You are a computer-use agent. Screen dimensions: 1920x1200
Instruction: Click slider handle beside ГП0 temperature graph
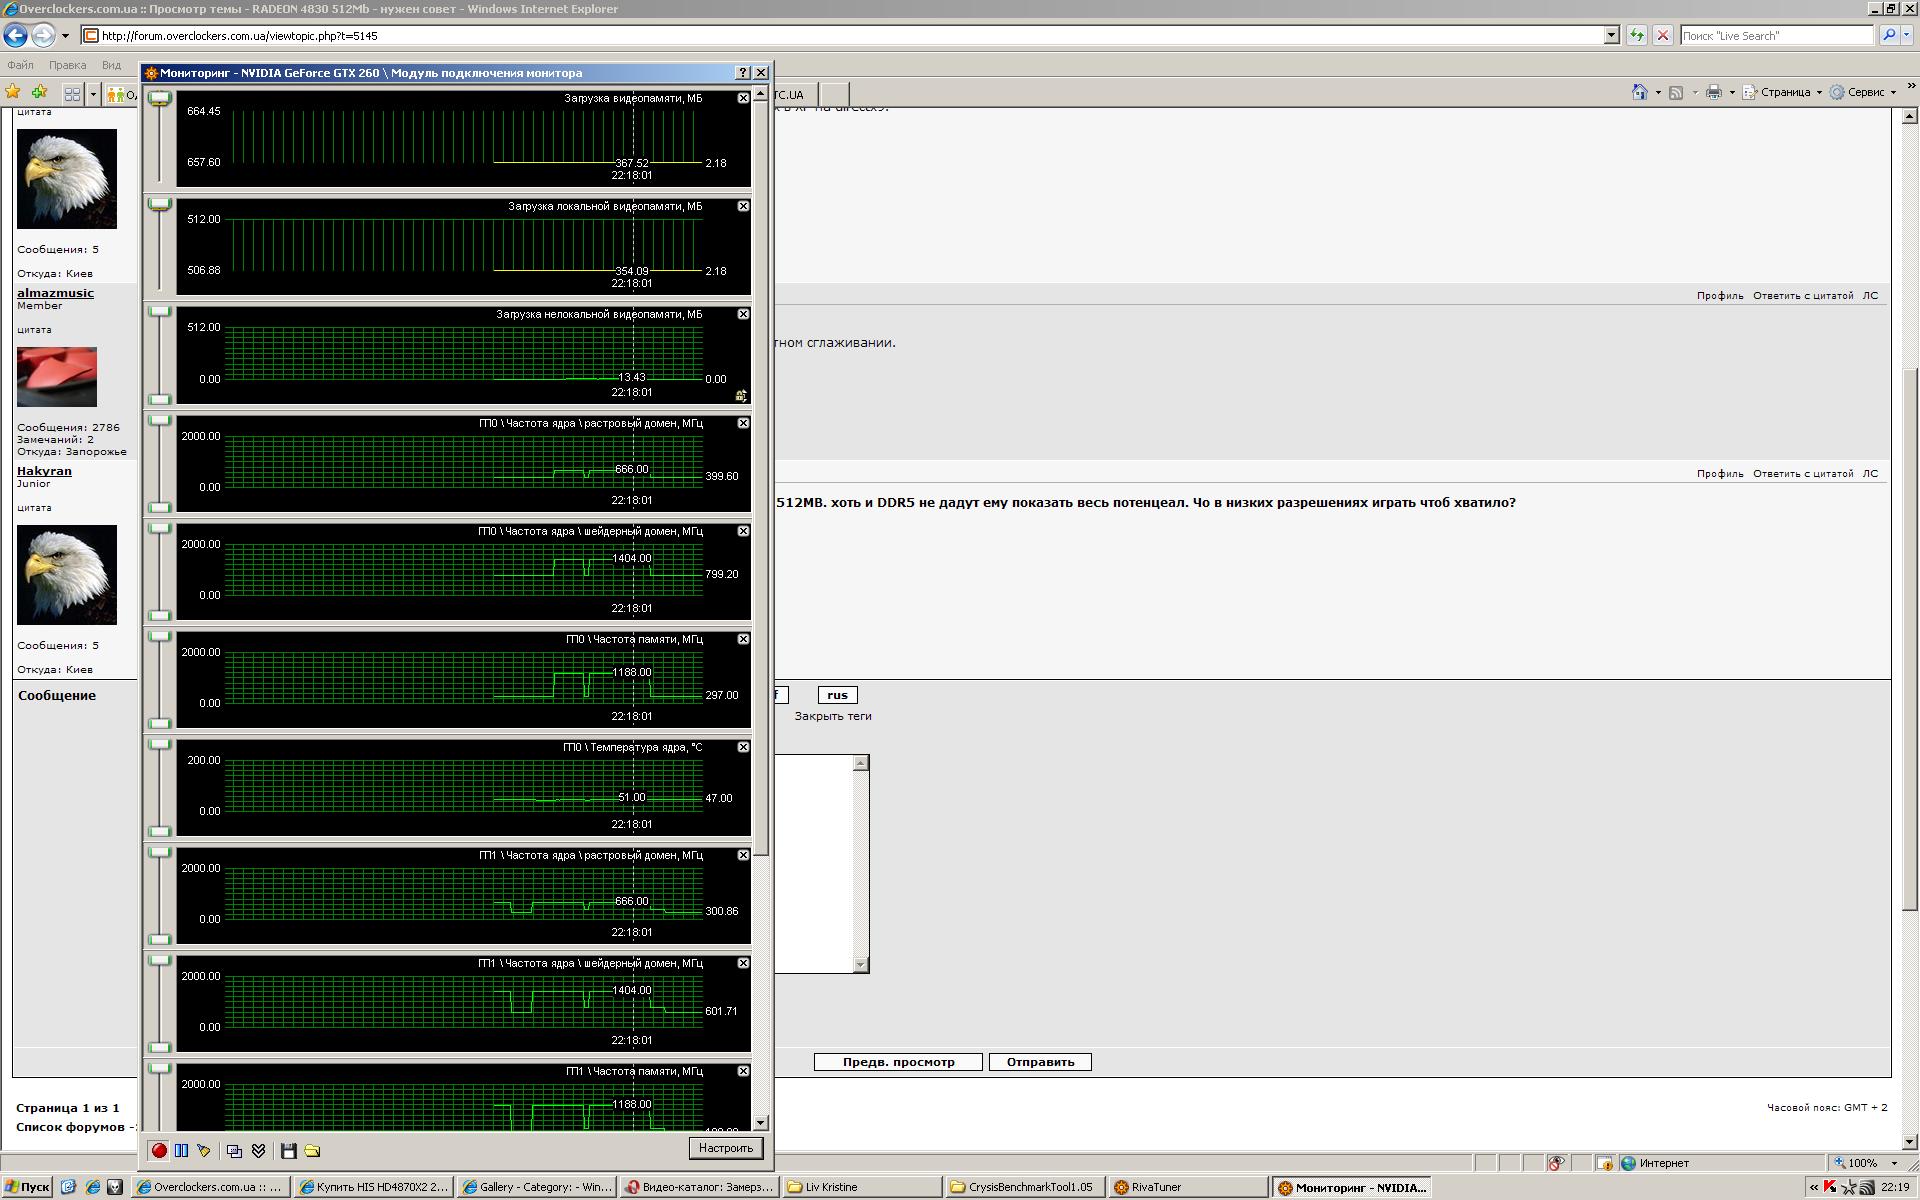tap(160, 746)
